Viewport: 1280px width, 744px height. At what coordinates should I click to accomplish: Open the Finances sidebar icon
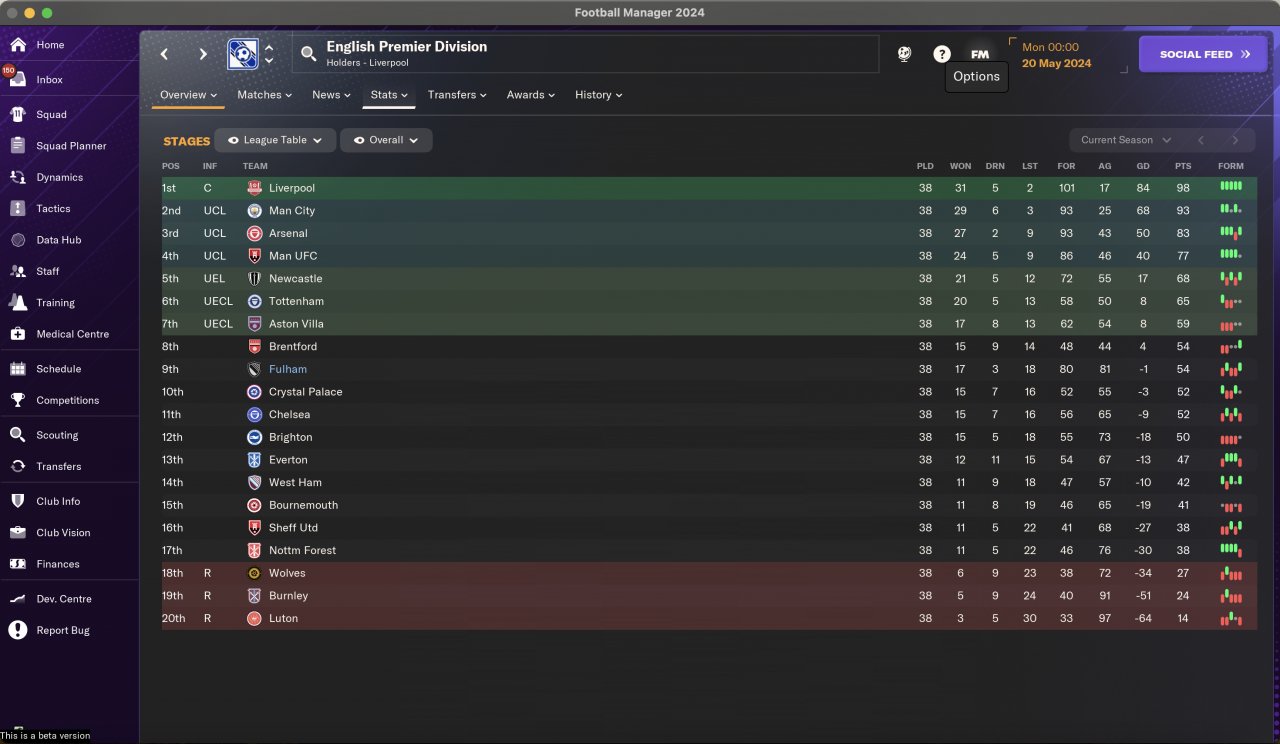(18, 564)
